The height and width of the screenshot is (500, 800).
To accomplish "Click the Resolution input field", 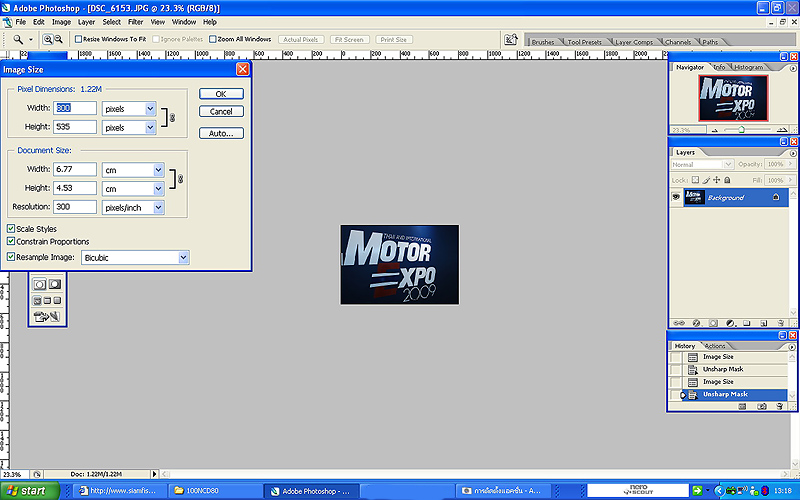I will (x=74, y=207).
